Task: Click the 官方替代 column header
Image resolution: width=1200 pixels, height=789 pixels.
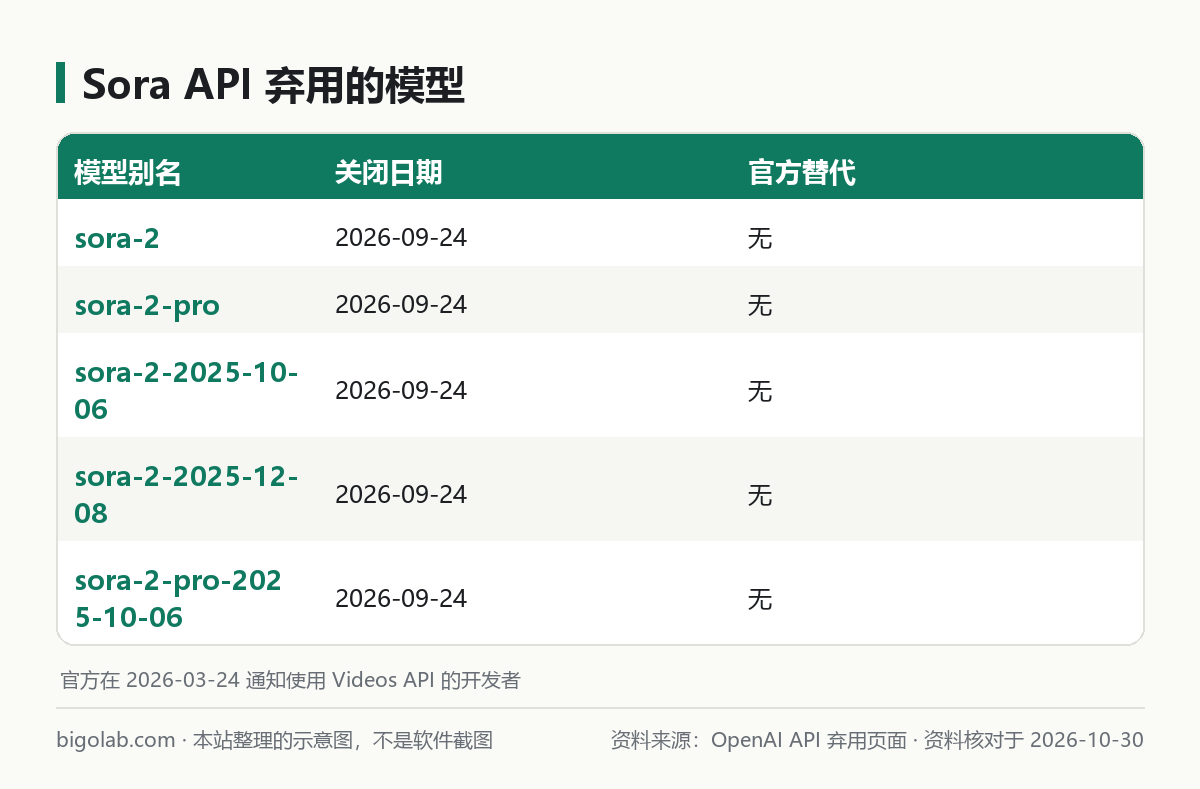Action: coord(801,173)
